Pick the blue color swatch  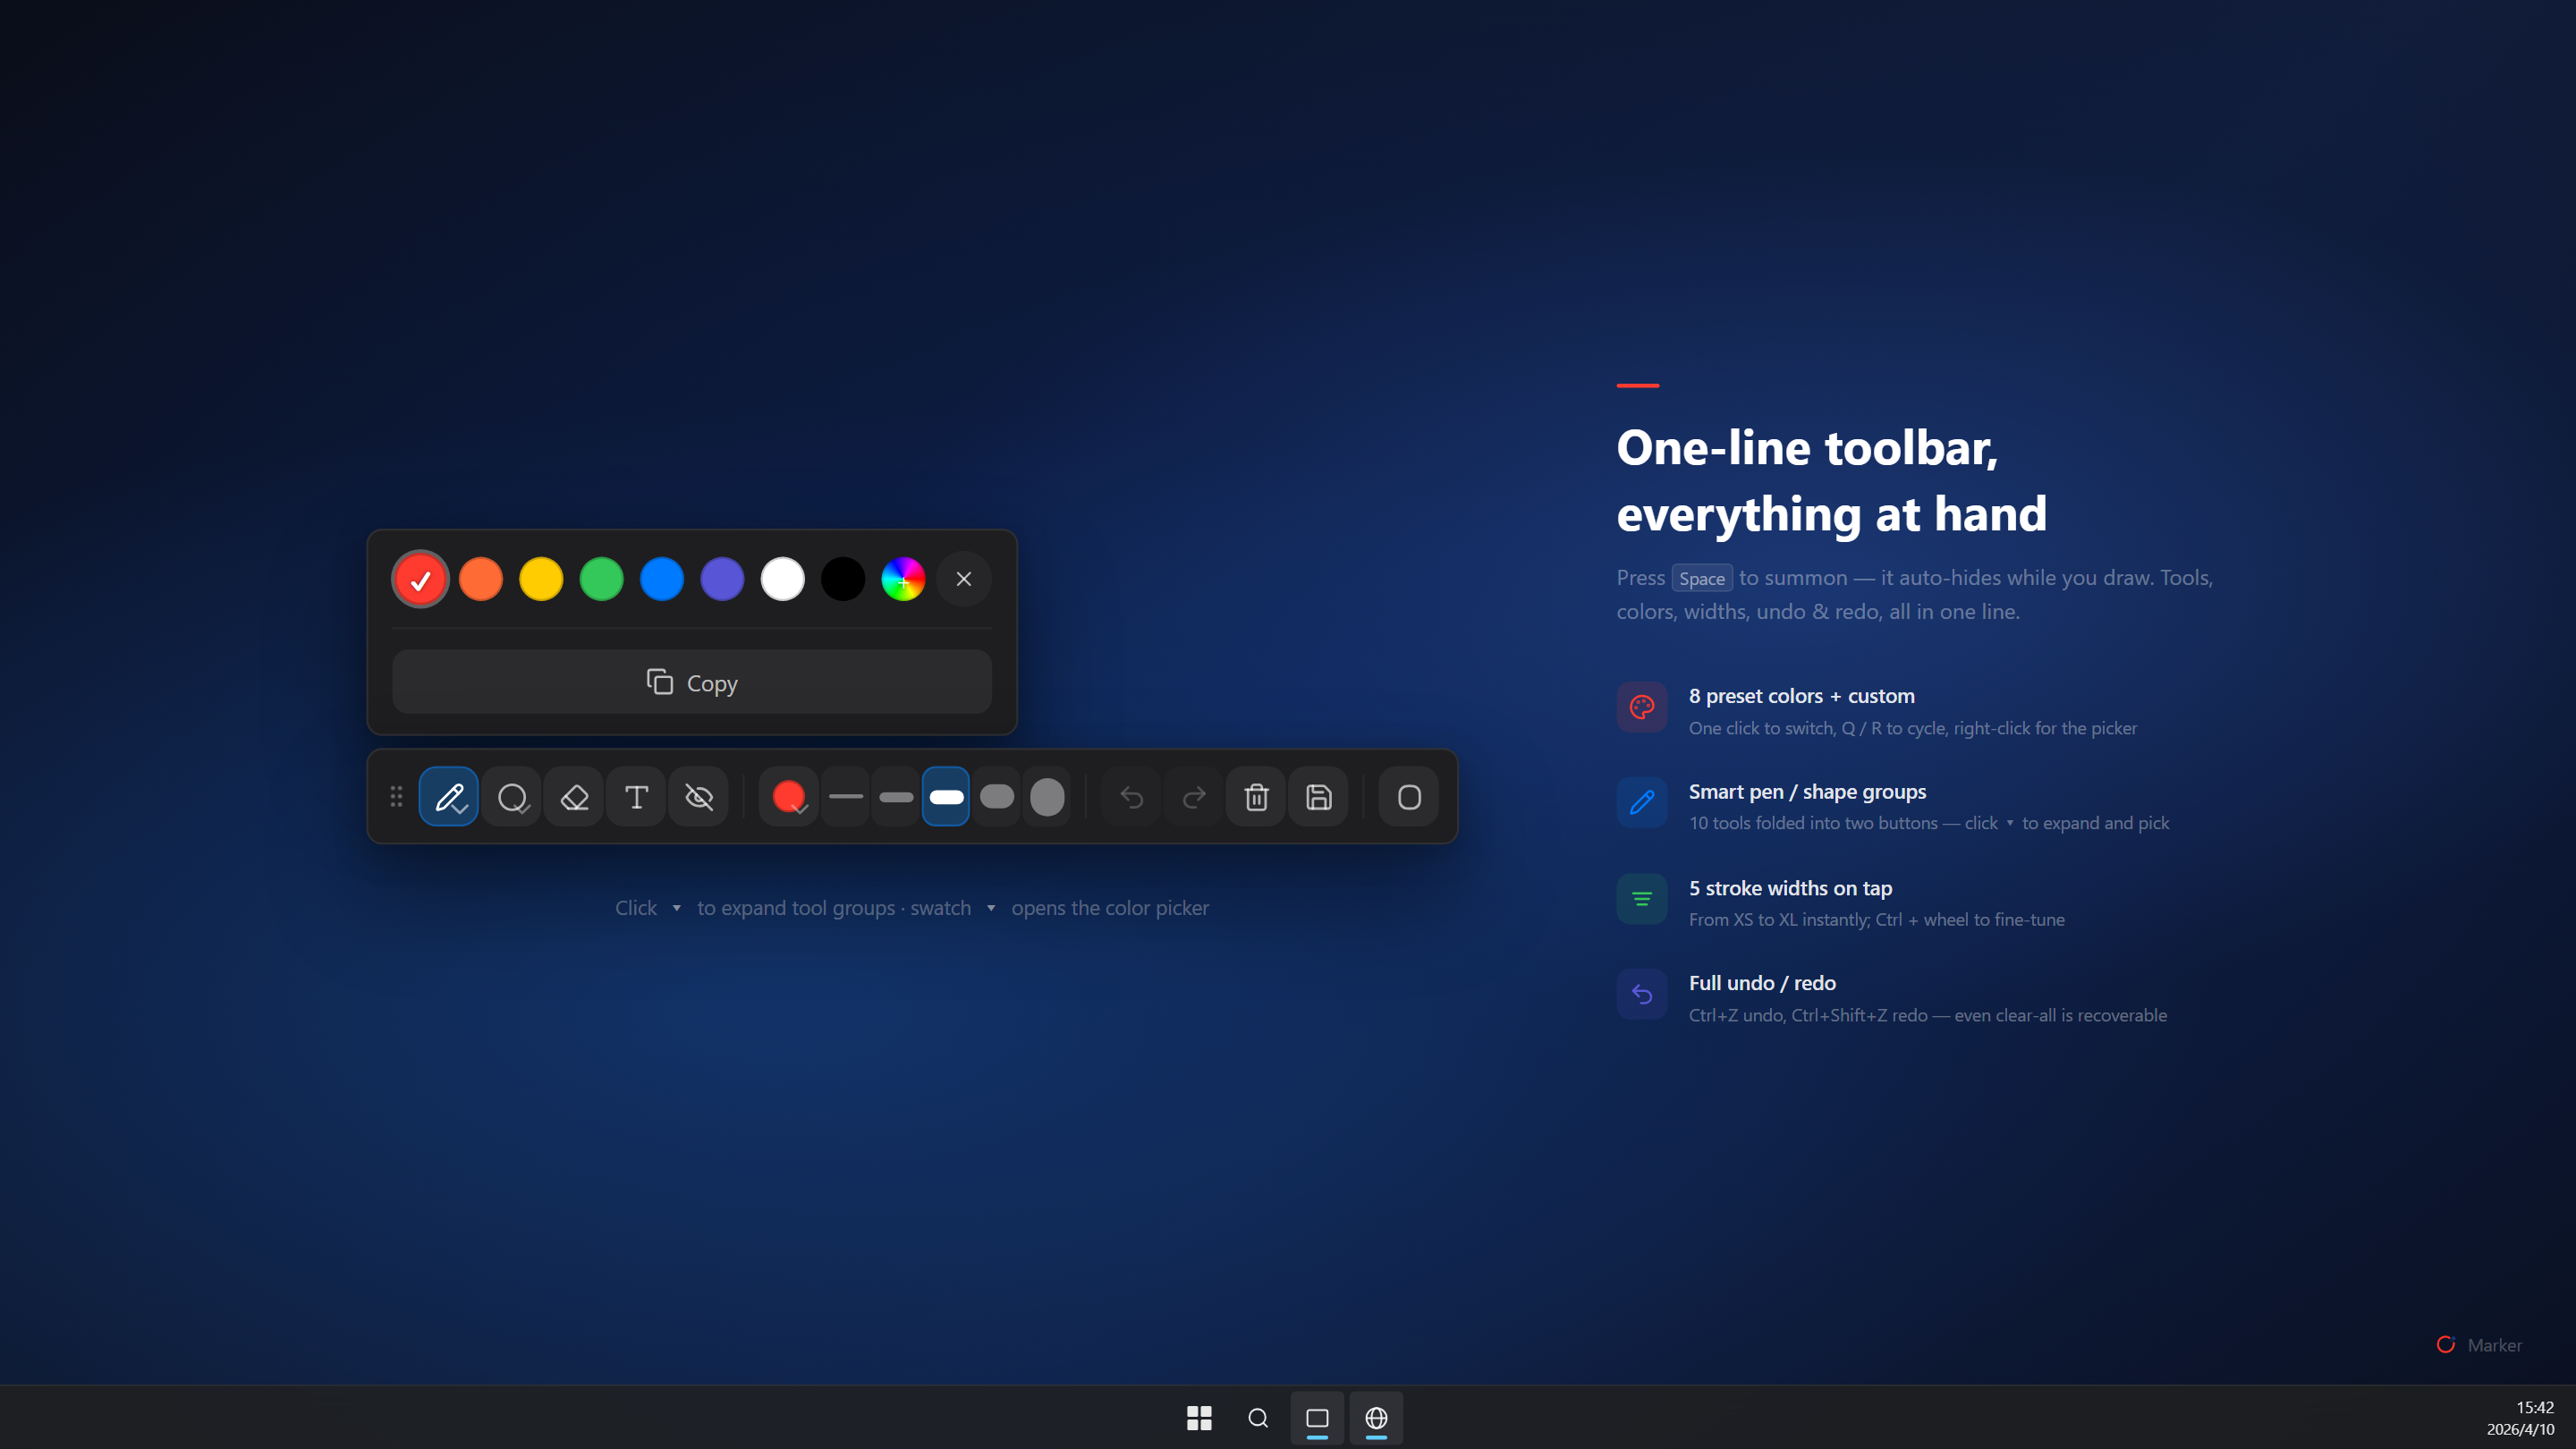tap(662, 579)
